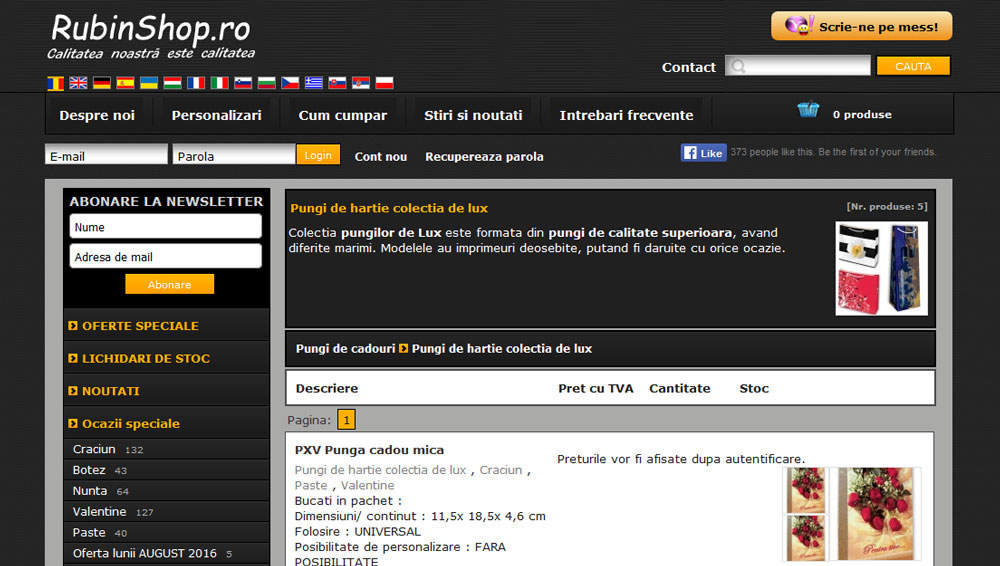
Task: Choose the Slovenian flag
Action: [243, 82]
